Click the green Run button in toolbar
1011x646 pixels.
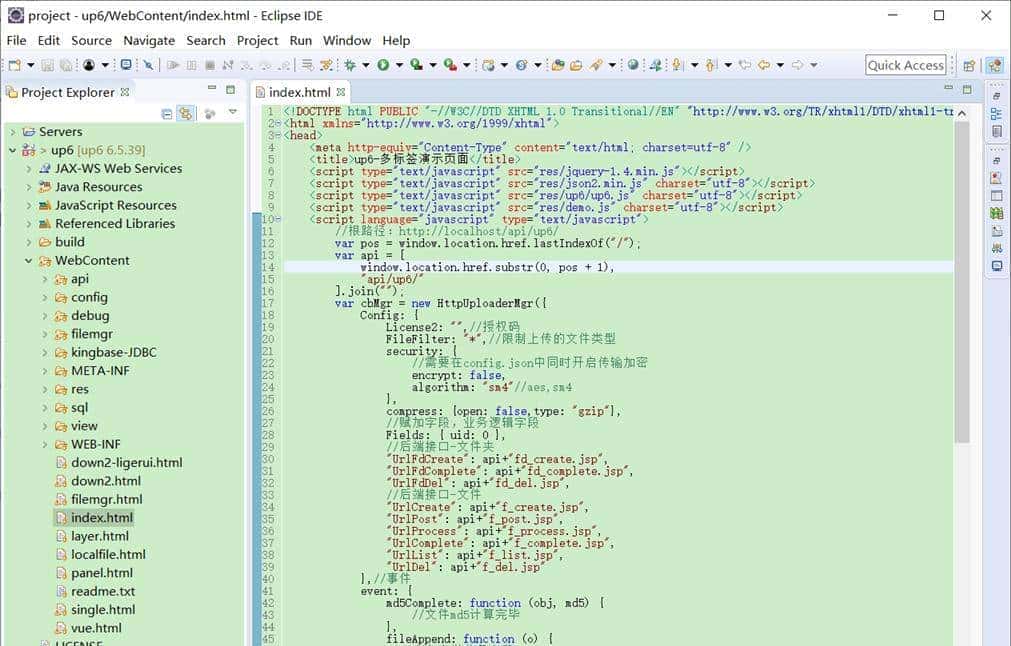[x=383, y=65]
